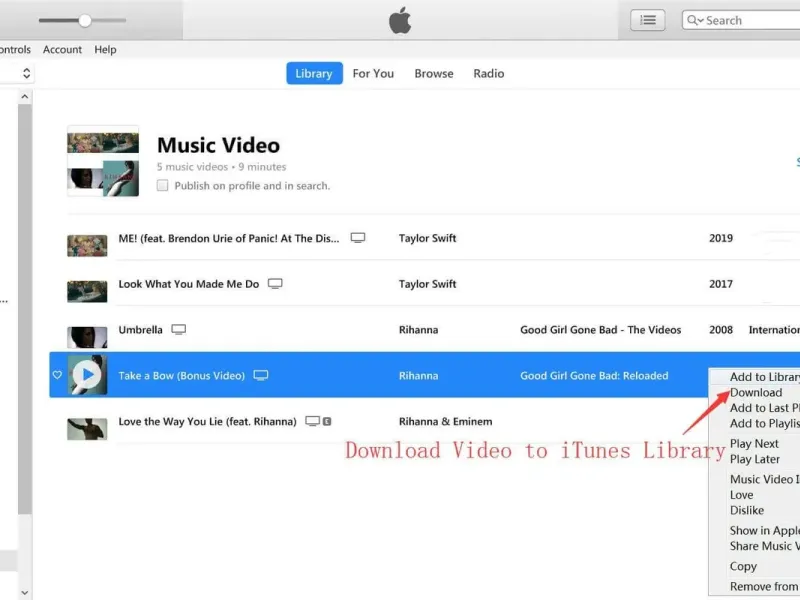
Task: Click the Music Video playlist title
Action: click(x=218, y=145)
